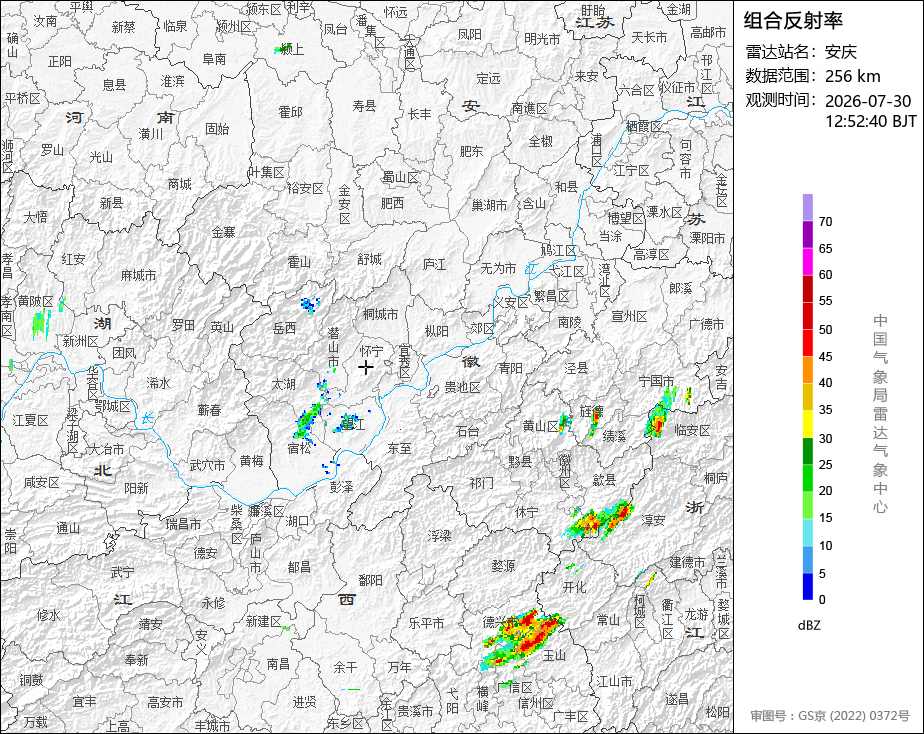This screenshot has width=924, height=734.
Task: Pick the light purple swatch above 70 dBZ
Action: tap(808, 207)
